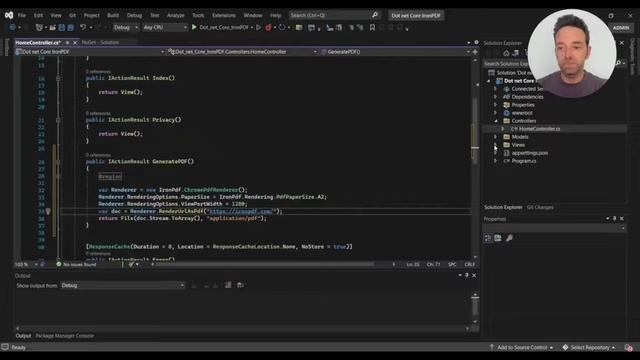This screenshot has height=360, width=640.
Task: Open the Debug solution configuration dropdown
Action: (126, 27)
